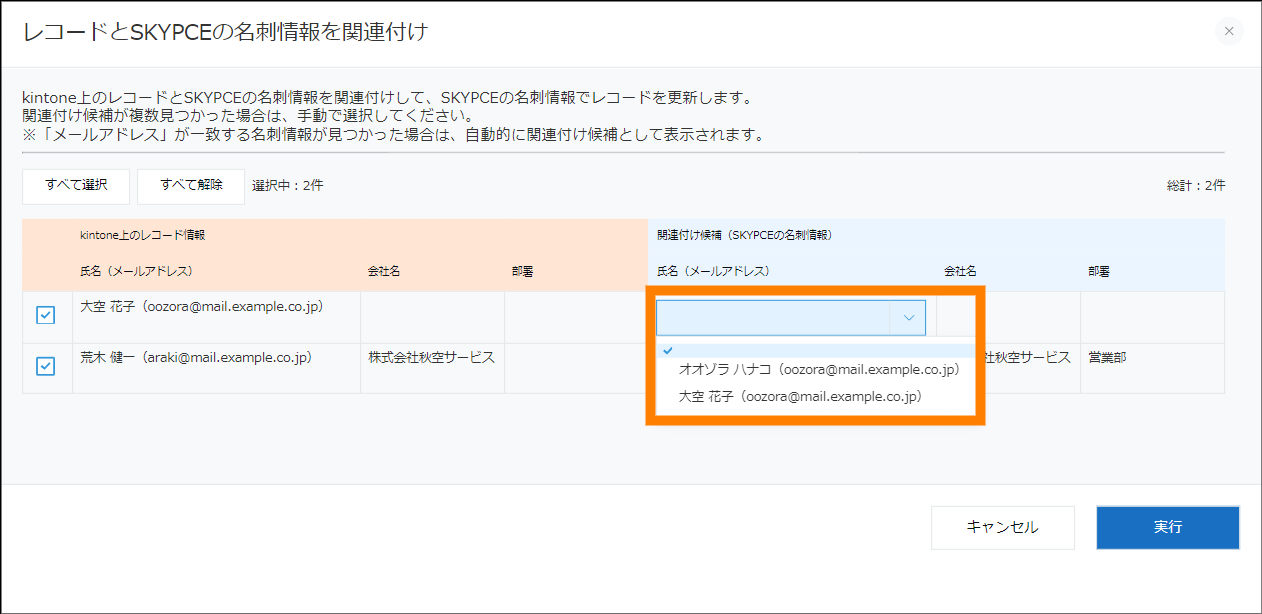
Task: Click the 選択中:2件 selection count label
Action: [288, 185]
